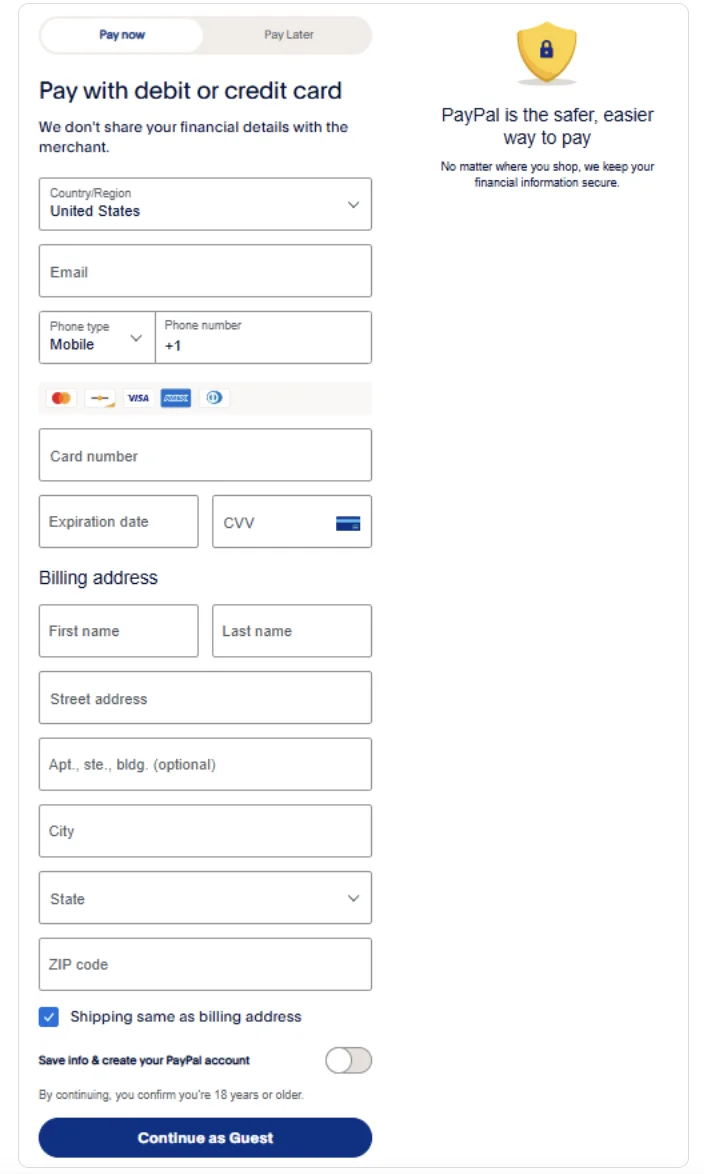This screenshot has height=1174, width=704.
Task: Open the Country/Region dropdown
Action: [x=205, y=204]
